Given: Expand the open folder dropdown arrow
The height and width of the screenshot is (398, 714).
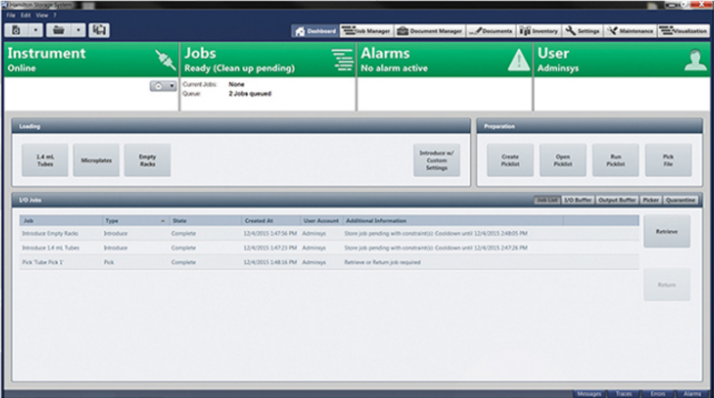Looking at the screenshot, I should [x=78, y=30].
